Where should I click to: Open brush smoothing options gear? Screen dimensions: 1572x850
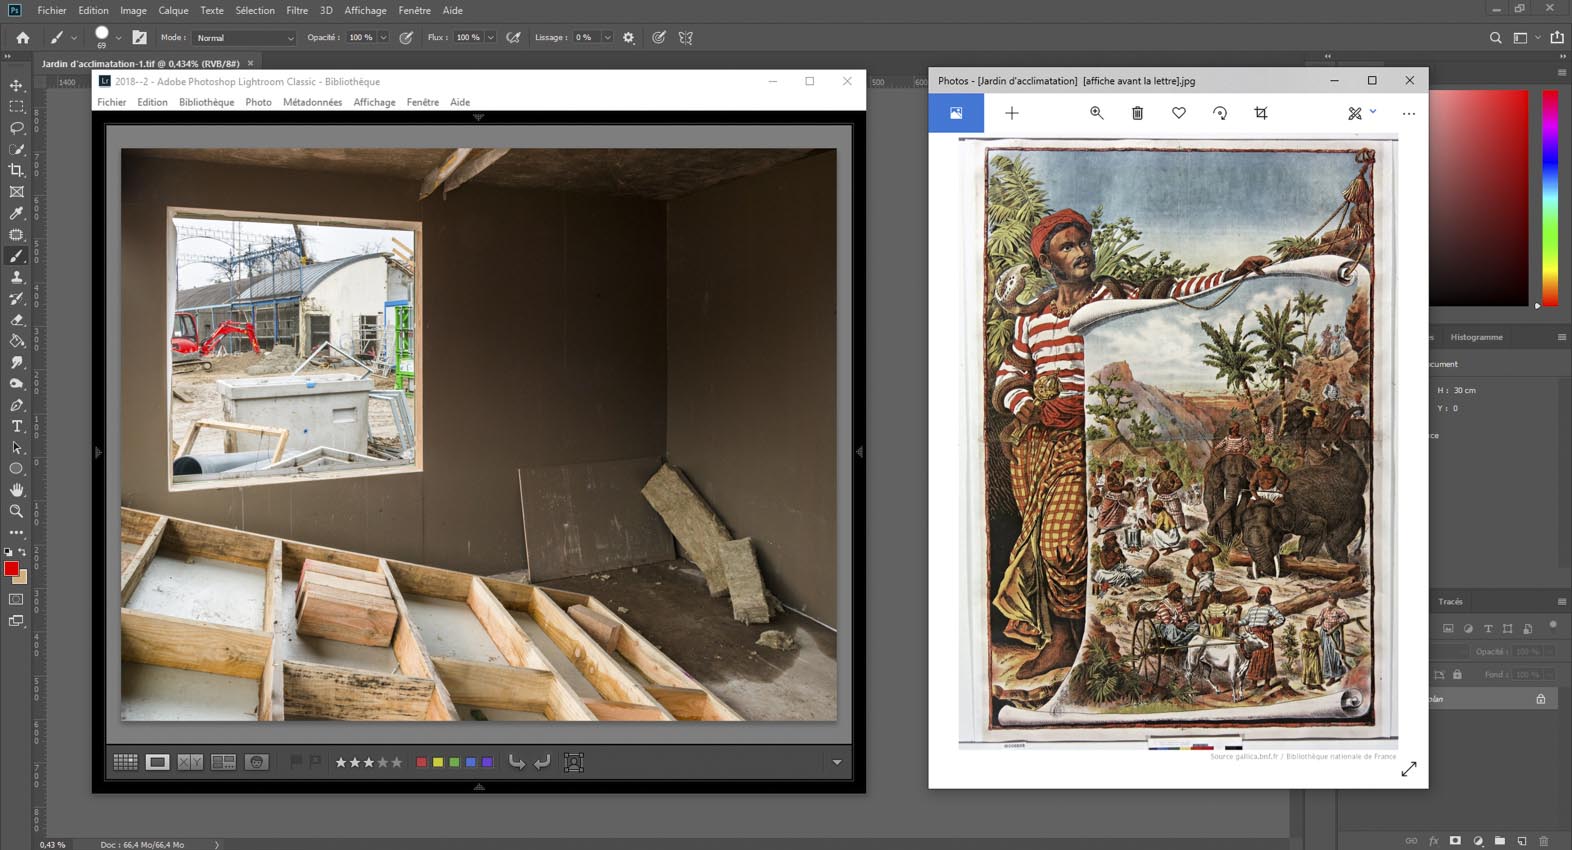click(628, 37)
